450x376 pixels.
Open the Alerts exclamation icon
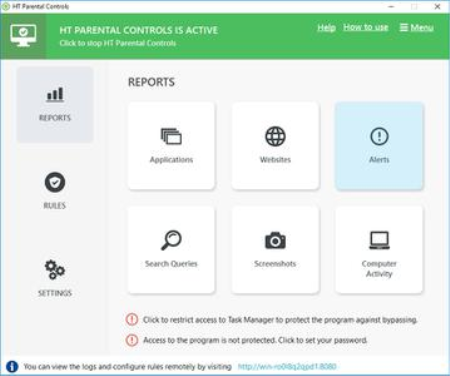(x=379, y=136)
